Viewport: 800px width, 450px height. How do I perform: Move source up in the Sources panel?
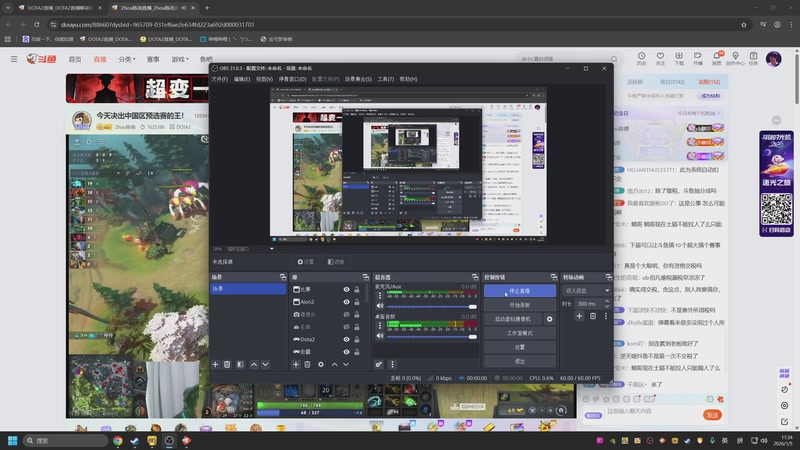coord(334,364)
